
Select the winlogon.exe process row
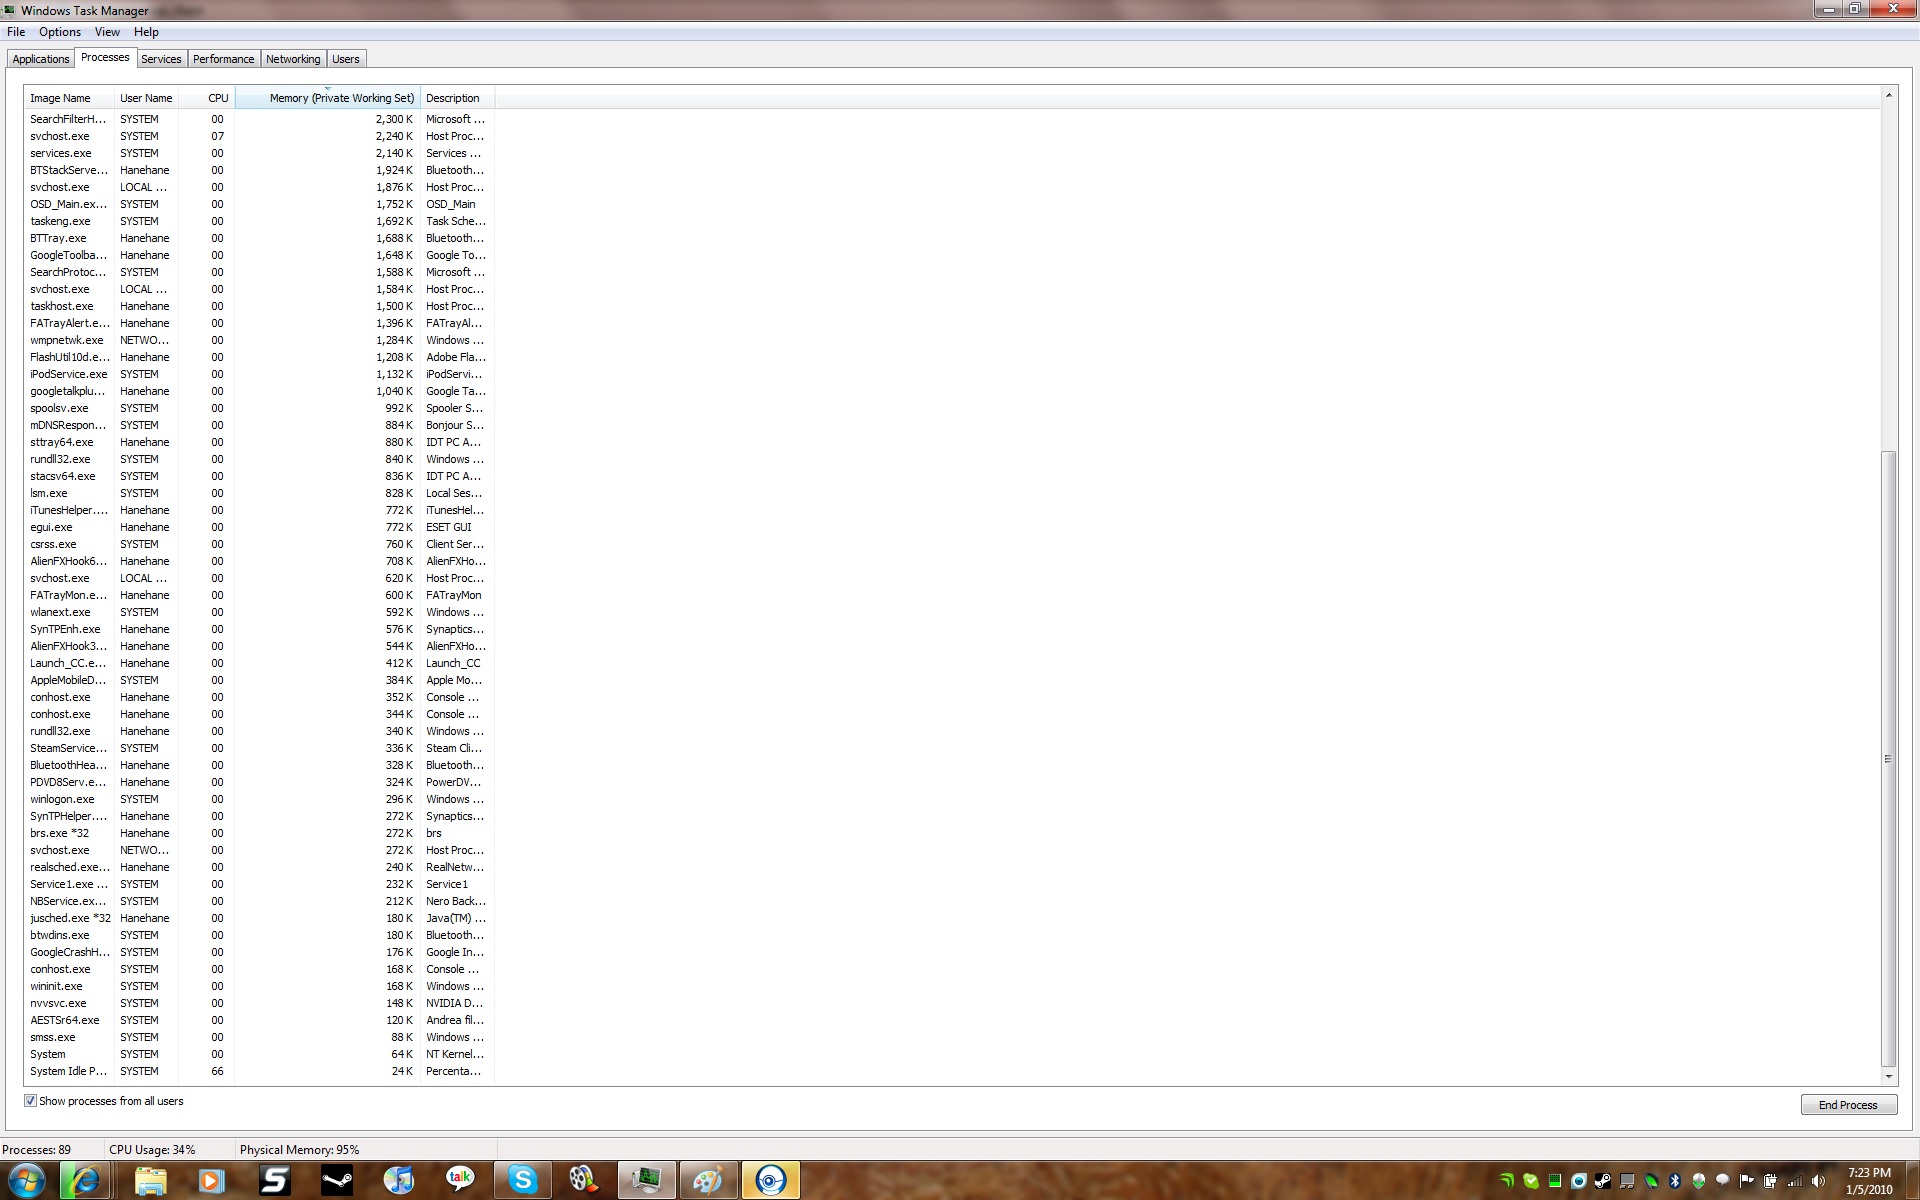260,799
